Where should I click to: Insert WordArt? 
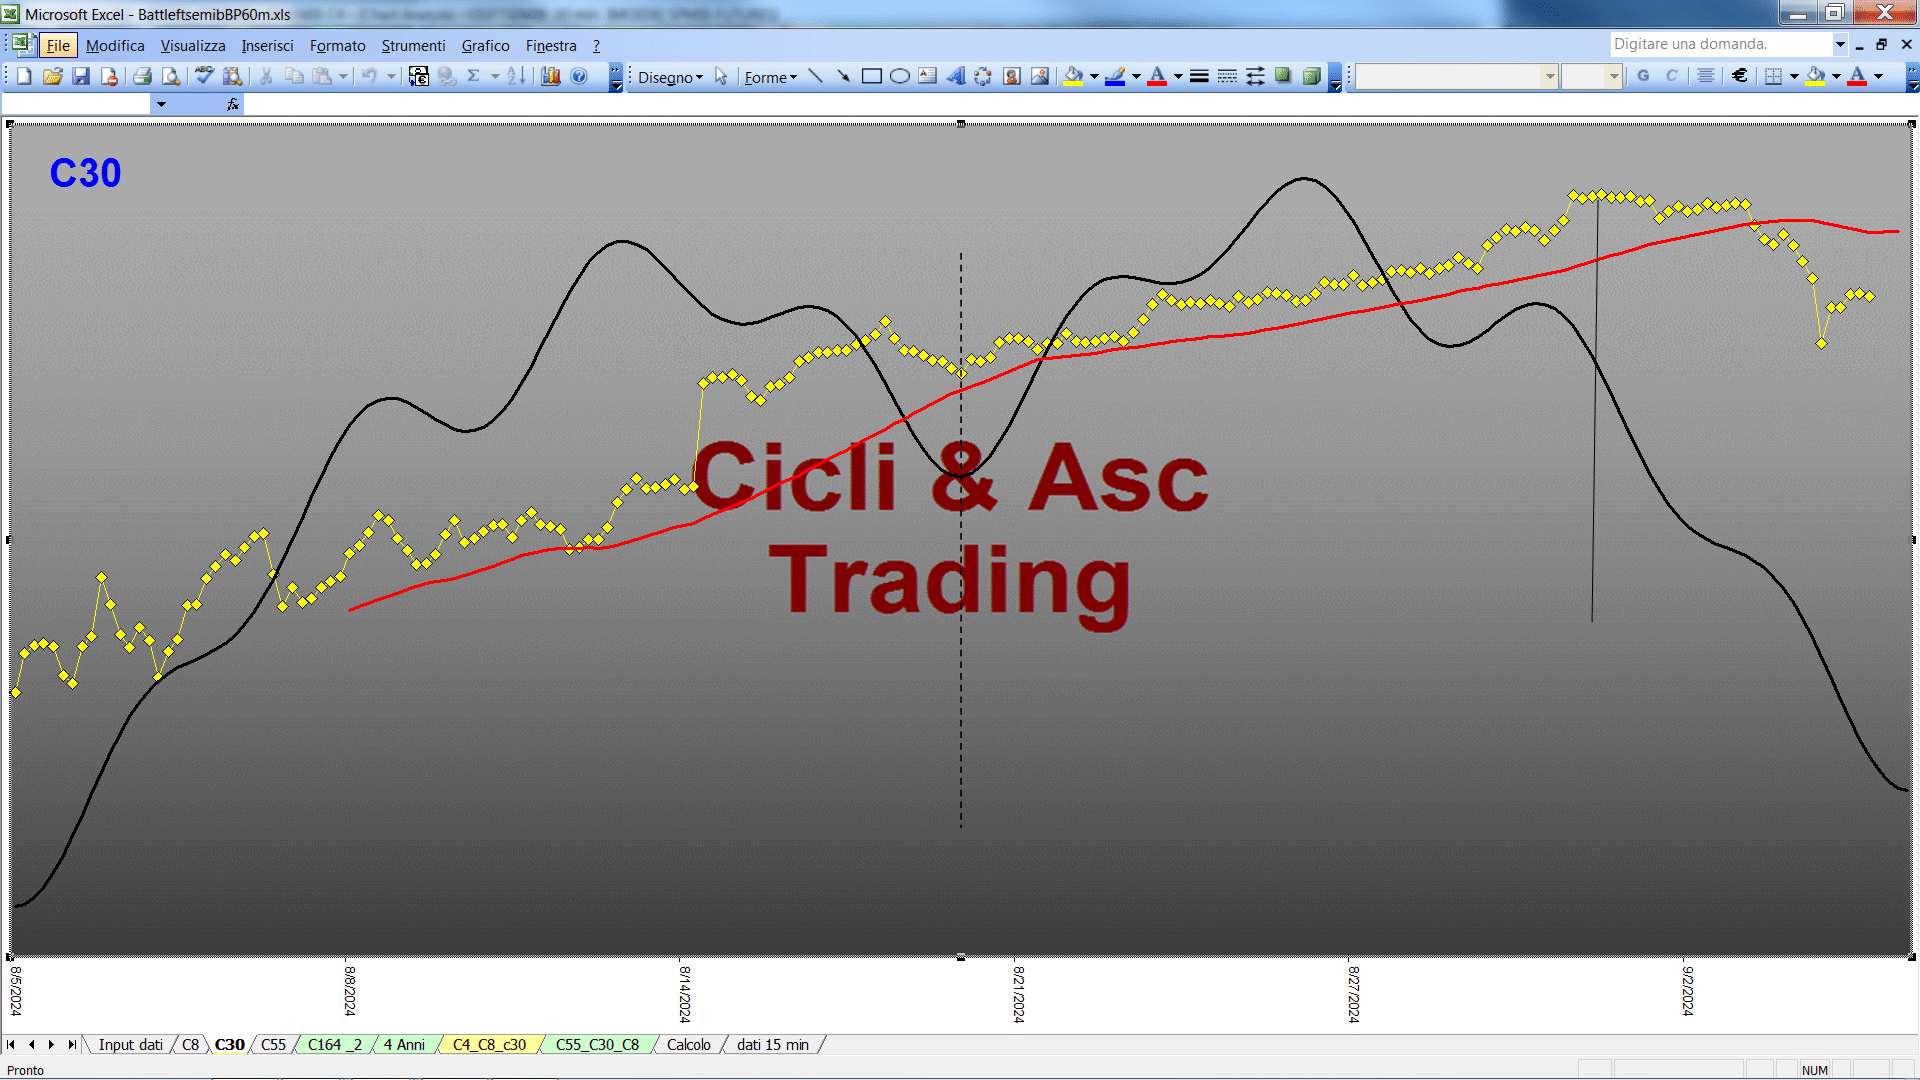click(x=956, y=77)
